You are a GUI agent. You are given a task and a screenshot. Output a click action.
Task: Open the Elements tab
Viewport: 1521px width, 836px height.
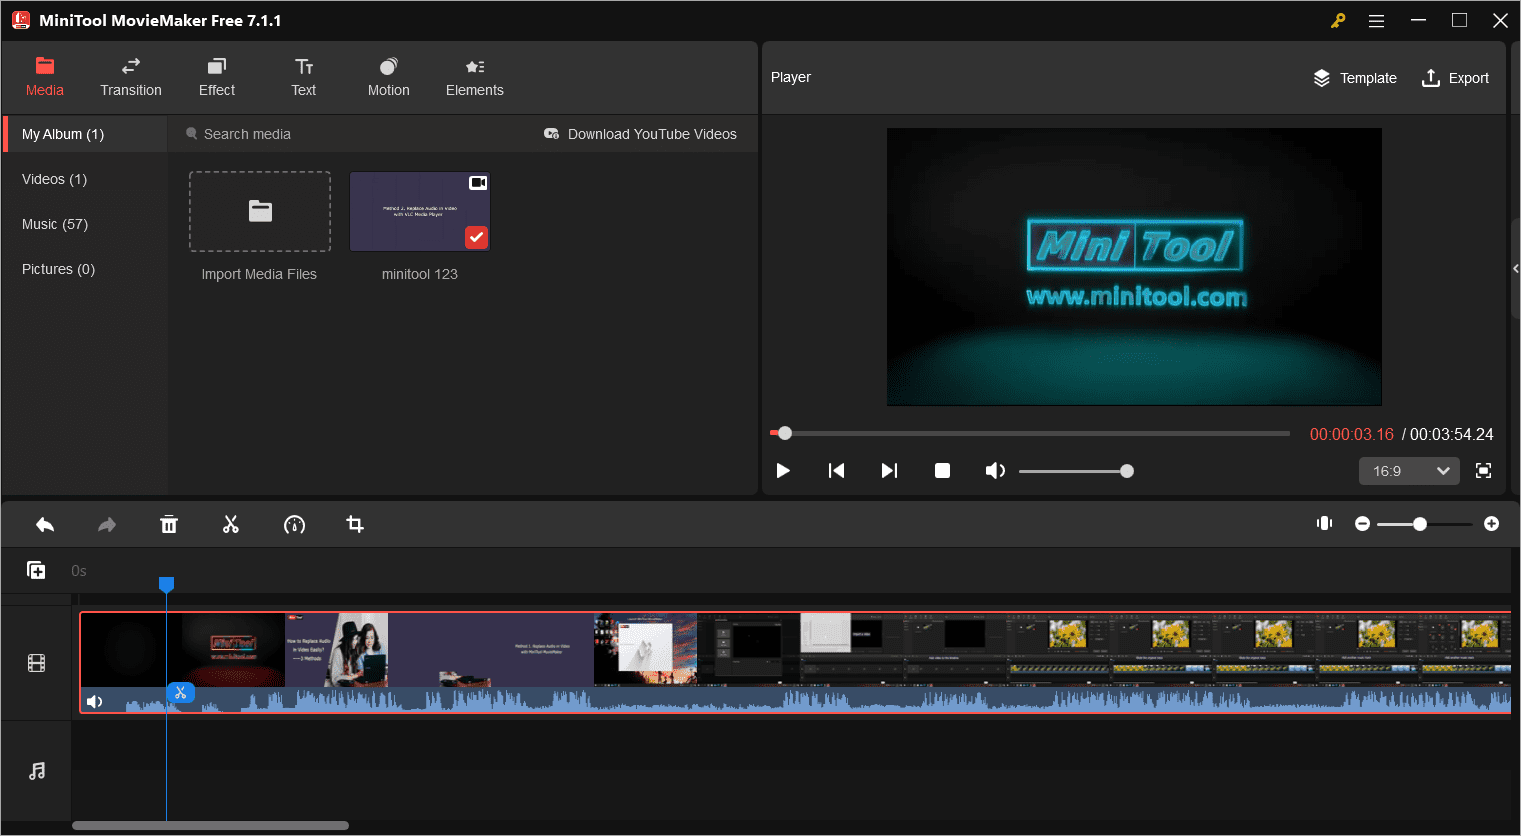(x=475, y=78)
